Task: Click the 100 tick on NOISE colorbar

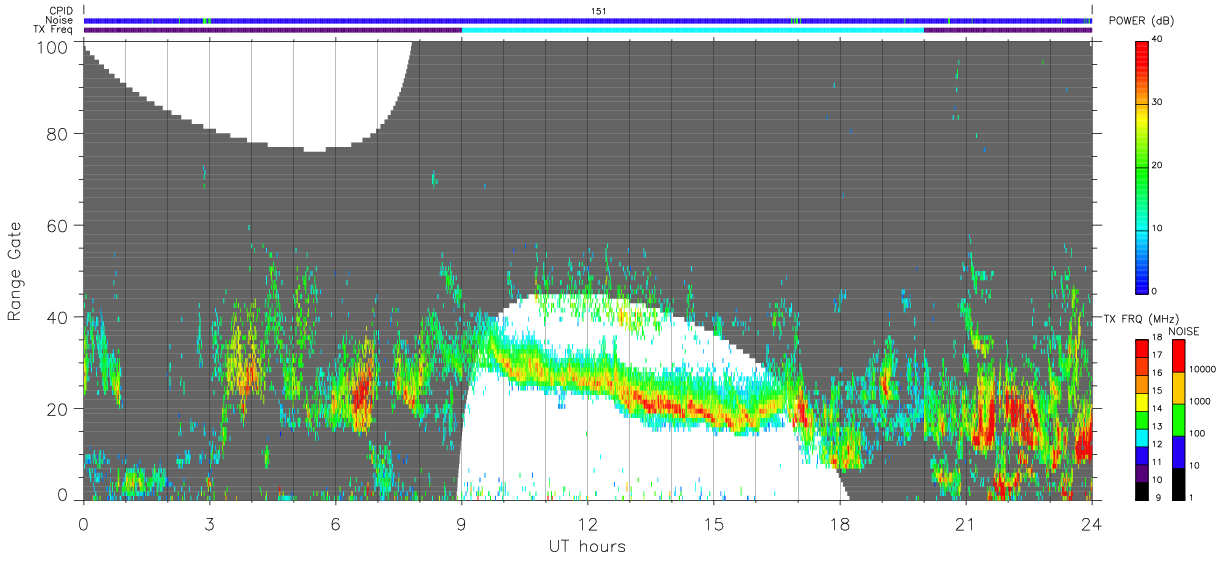Action: click(x=1197, y=433)
